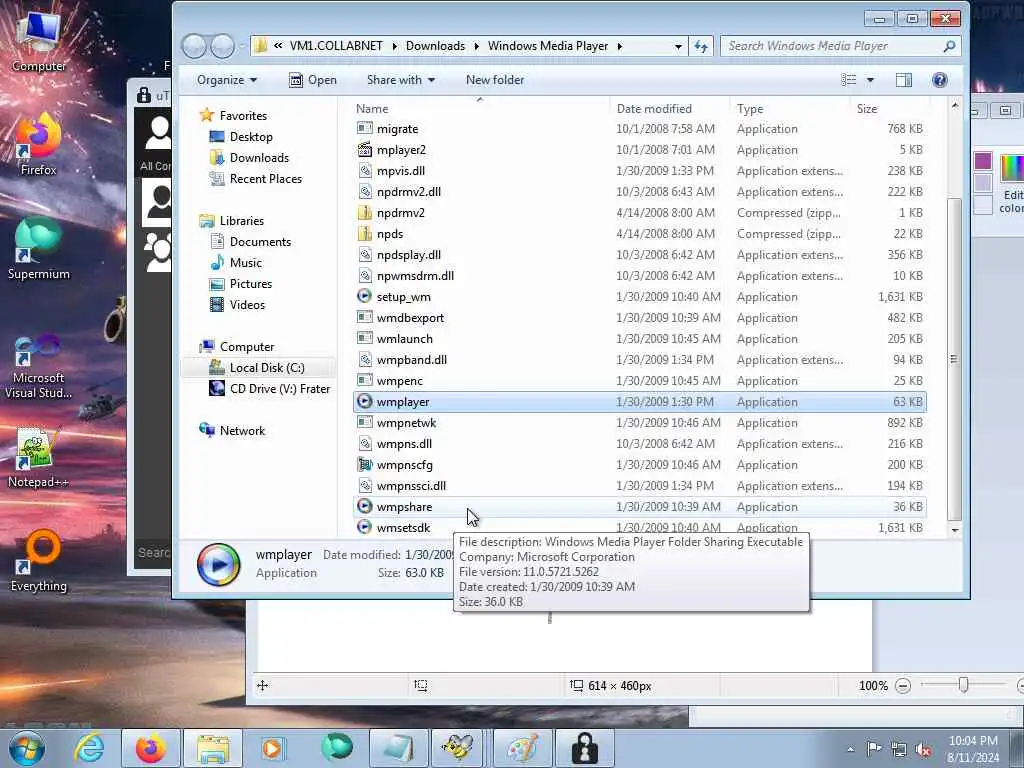The image size is (1024, 768).
Task: Change view with the view icon
Action: pos(848,80)
